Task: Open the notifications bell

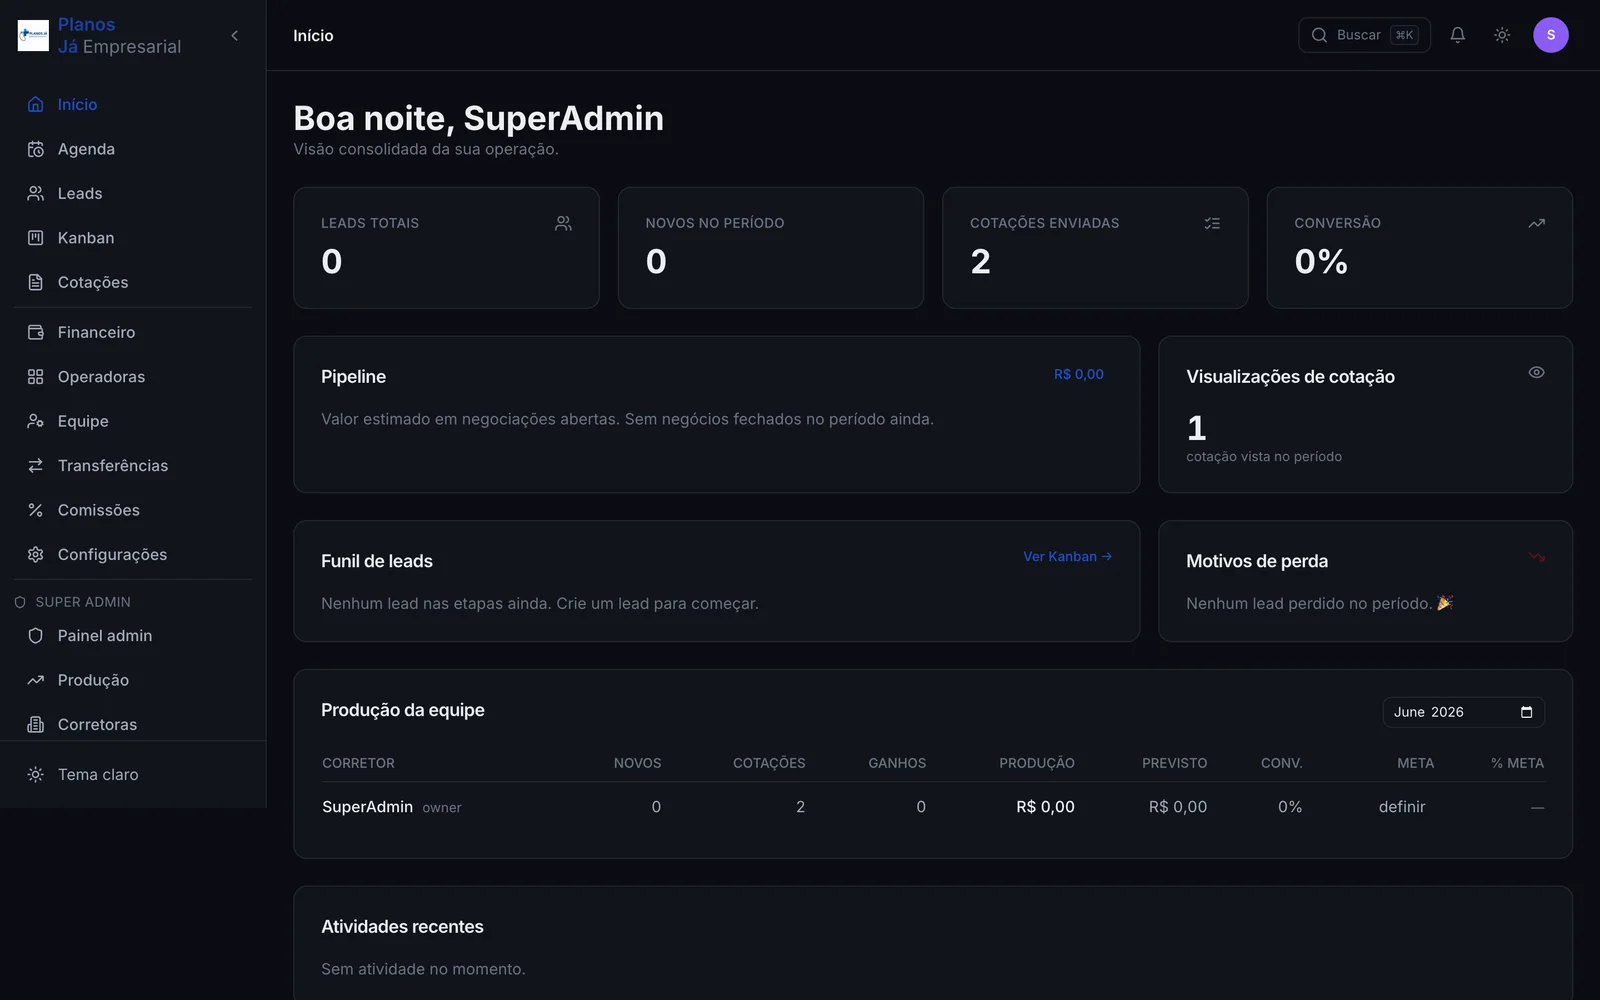Action: pyautogui.click(x=1458, y=35)
